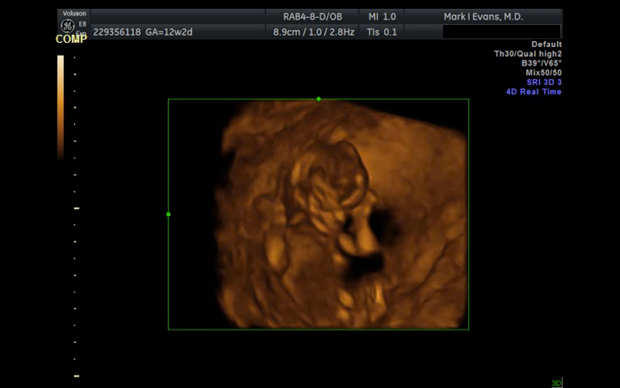Click the large depth marker at the bottom of the scale
Image resolution: width=620 pixels, height=388 pixels.
pos(77,376)
